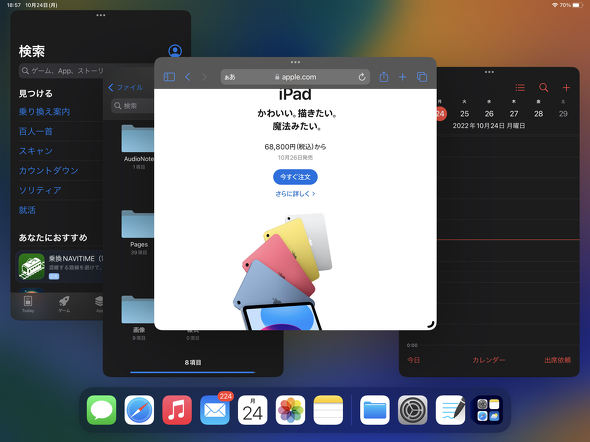Viewport: 590px width, 442px height.
Task: Open Safari share sheet
Action: (384, 77)
